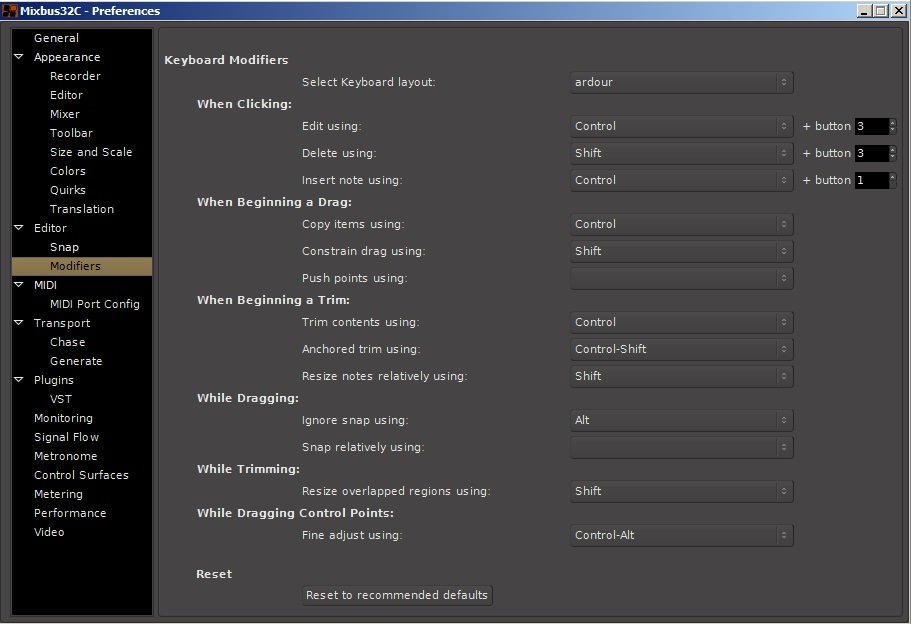Open the Delete using modifier dropdown
Viewport: 911px width, 624px height.
pyautogui.click(x=682, y=153)
